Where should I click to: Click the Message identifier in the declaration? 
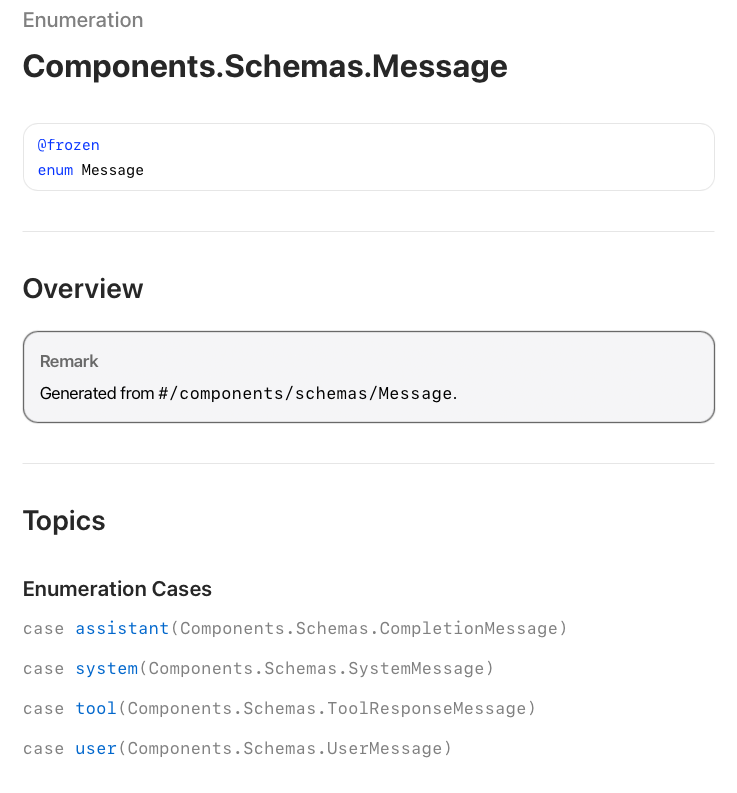tap(112, 171)
